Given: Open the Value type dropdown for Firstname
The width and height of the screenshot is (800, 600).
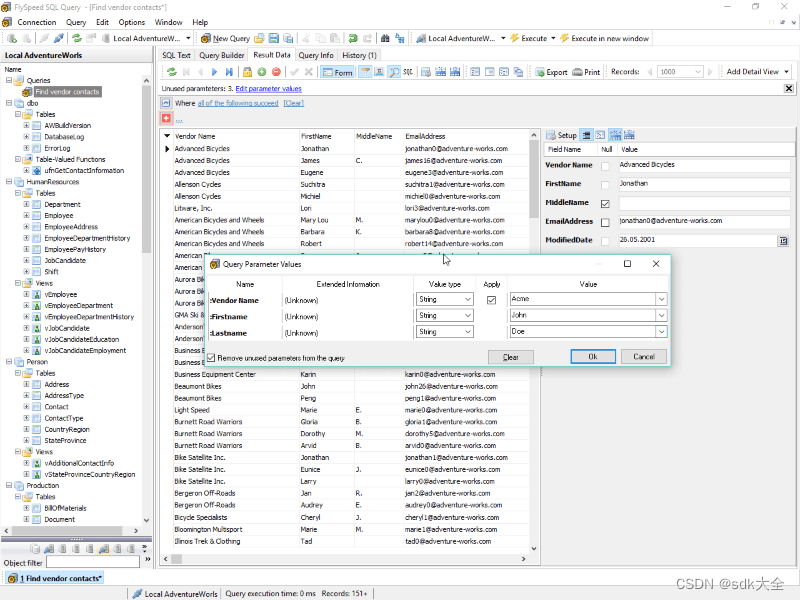Looking at the screenshot, I should point(466,315).
